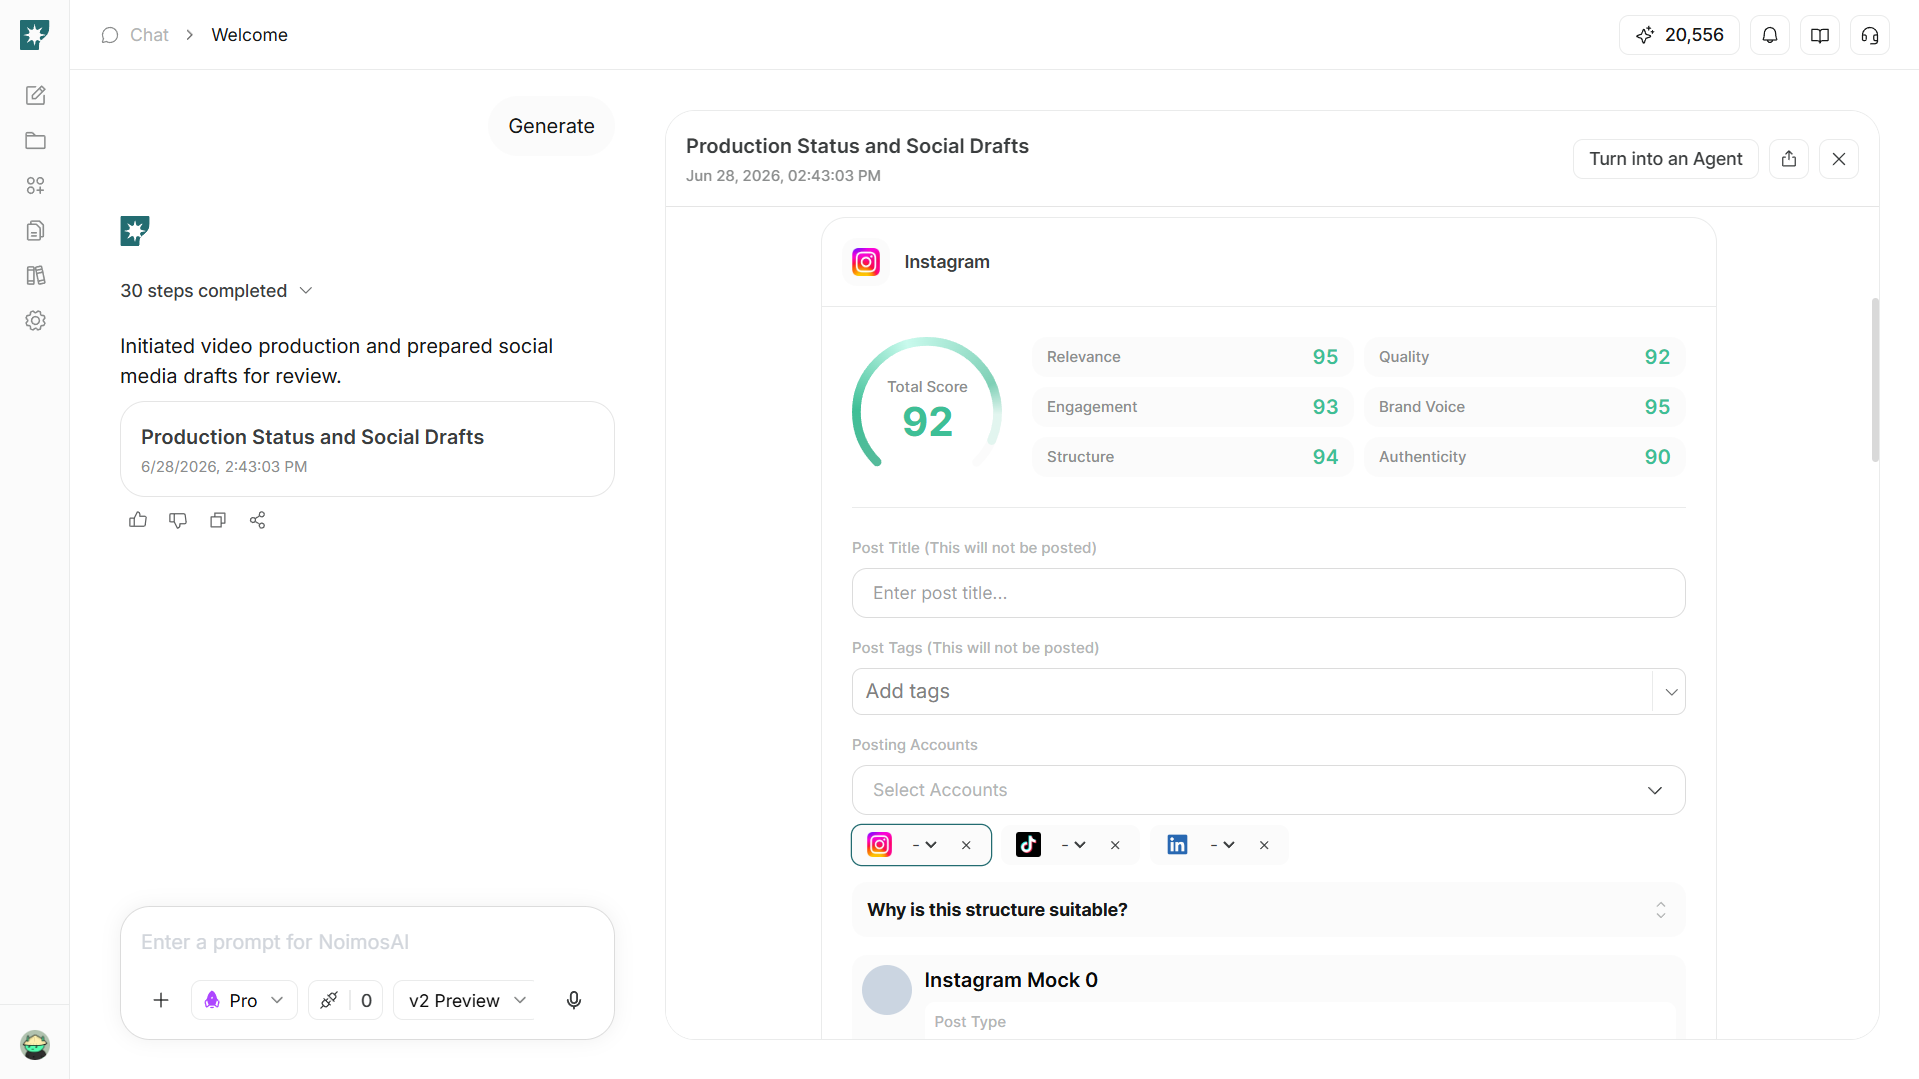Close the Production Status panel
Screen dimensions: 1919x1079
point(1839,159)
